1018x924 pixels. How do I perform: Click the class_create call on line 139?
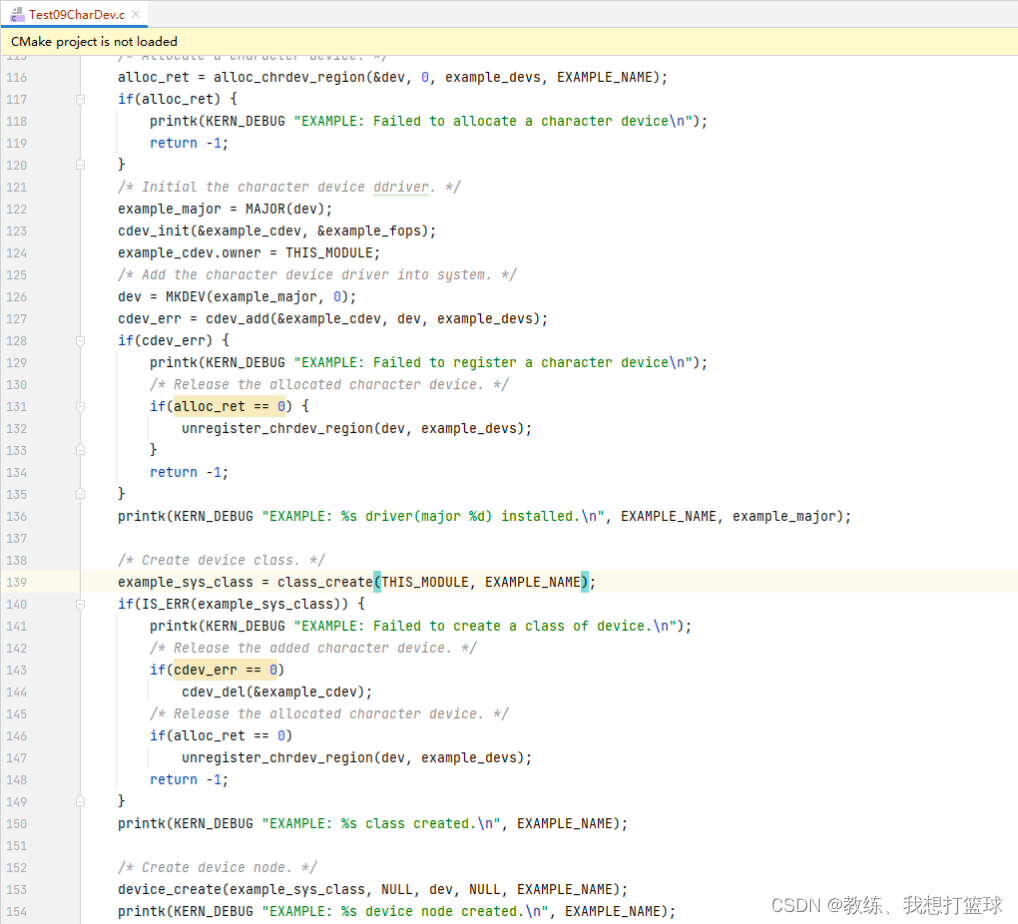click(325, 582)
